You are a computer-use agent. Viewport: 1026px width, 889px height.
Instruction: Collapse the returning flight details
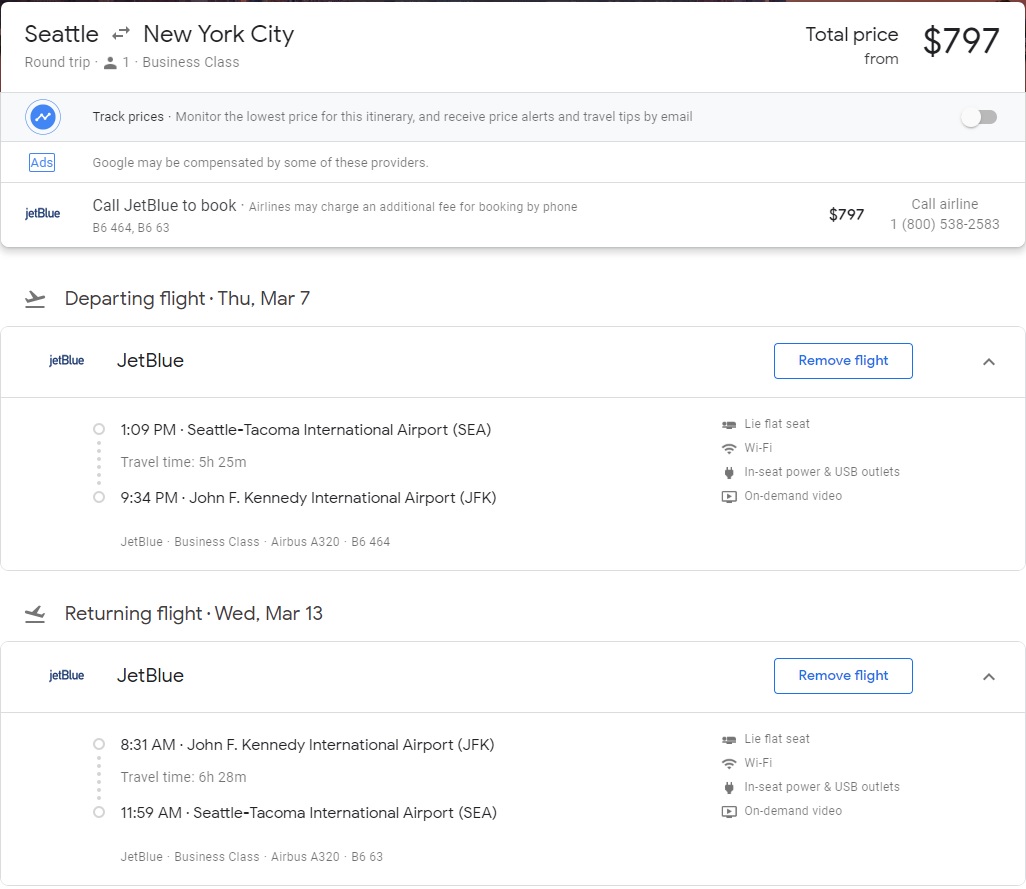point(989,677)
